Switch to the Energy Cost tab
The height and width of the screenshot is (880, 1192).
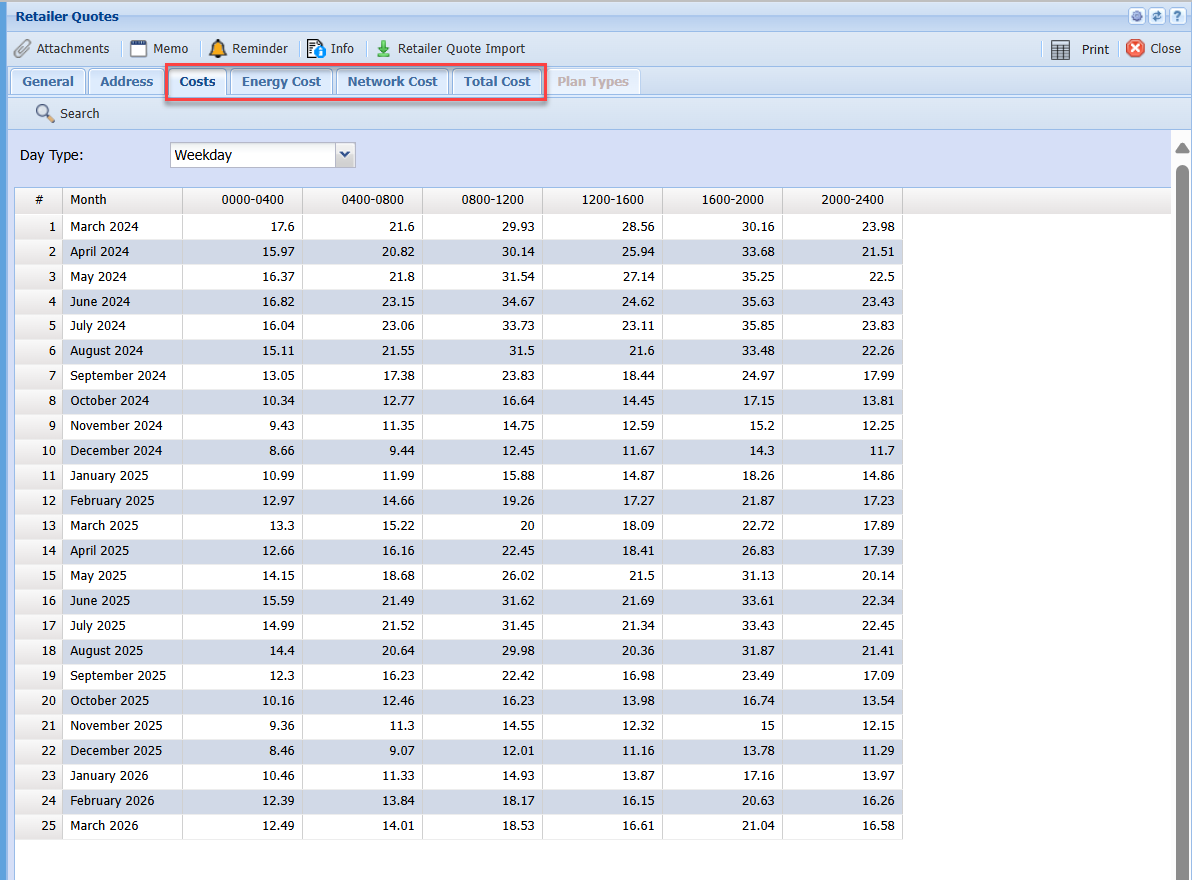coord(281,82)
